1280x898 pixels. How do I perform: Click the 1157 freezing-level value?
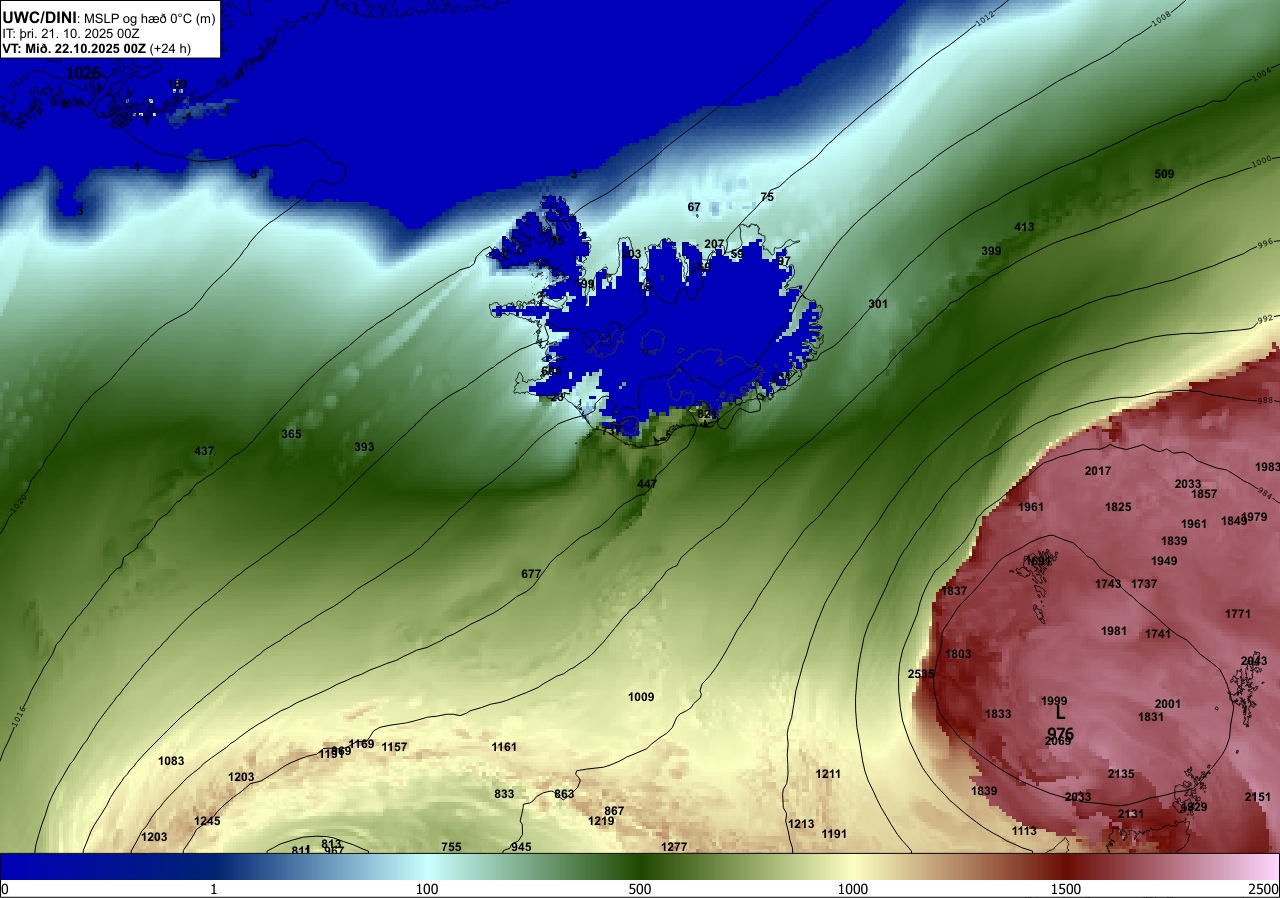tap(394, 747)
